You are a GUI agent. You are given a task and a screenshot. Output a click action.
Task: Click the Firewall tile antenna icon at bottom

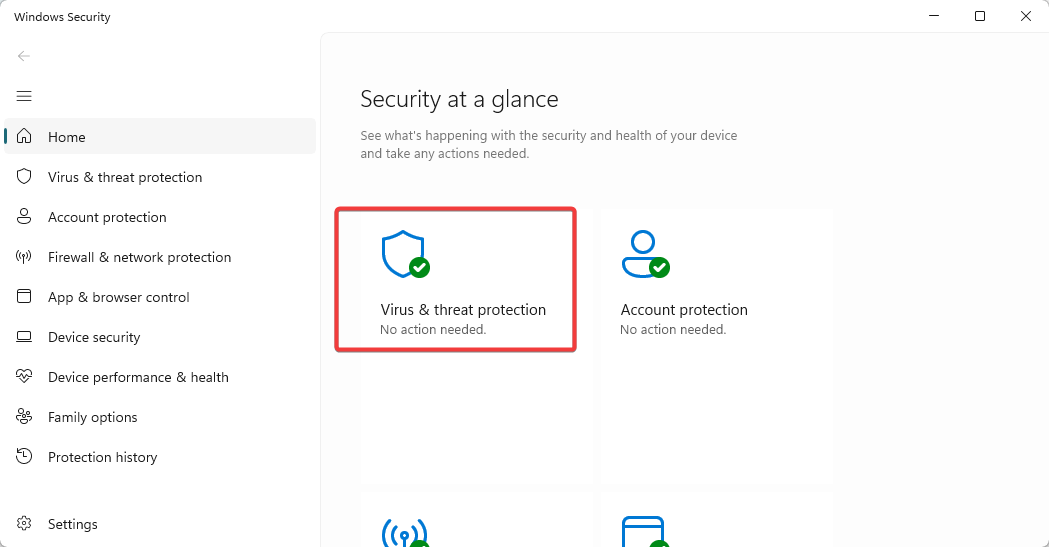[405, 532]
